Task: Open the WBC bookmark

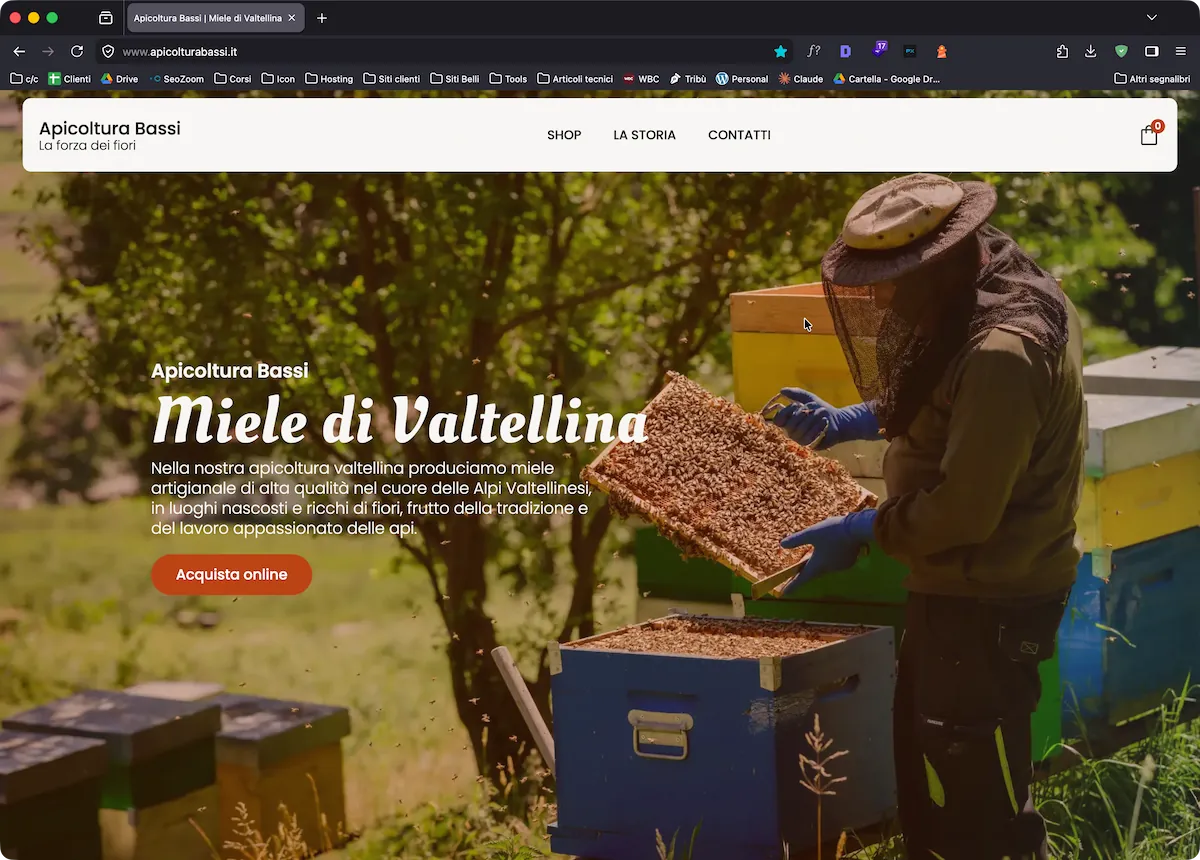Action: (x=641, y=79)
